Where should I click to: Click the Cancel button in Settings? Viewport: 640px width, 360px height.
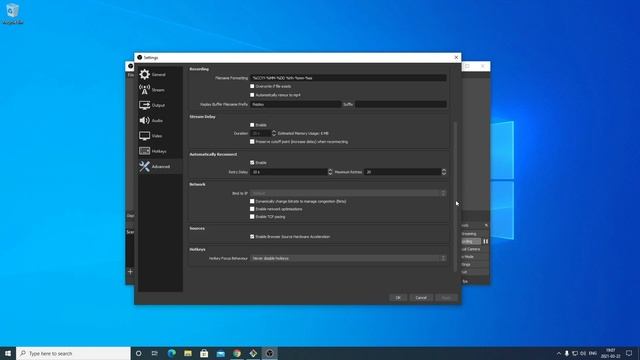click(421, 298)
